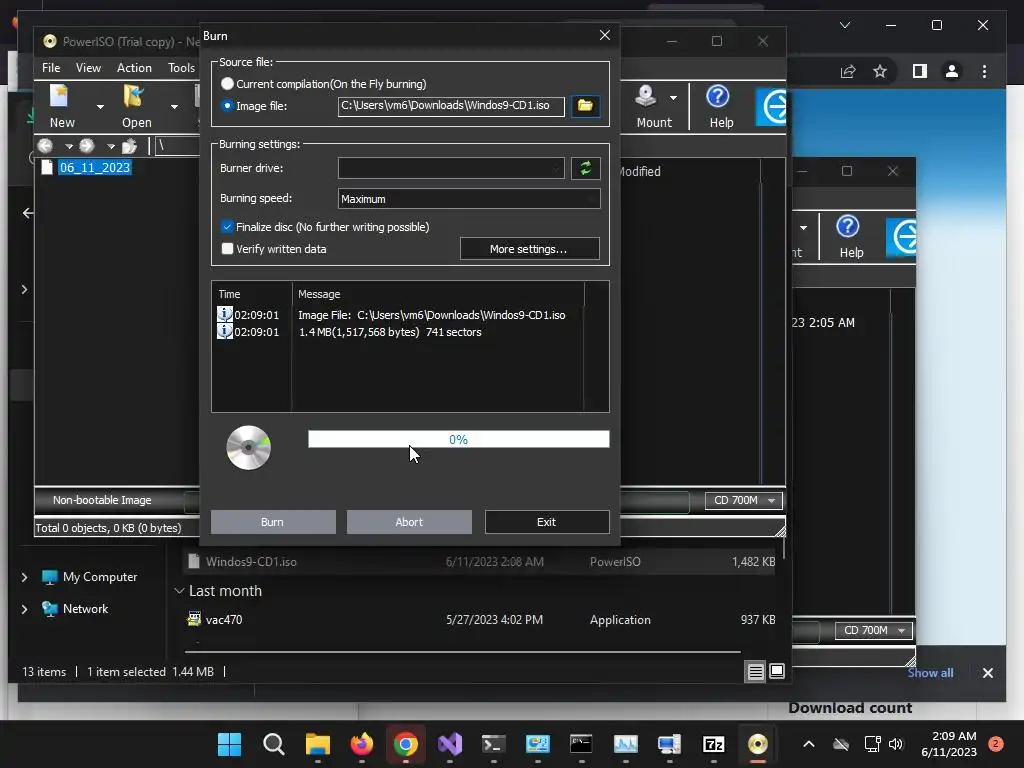Open Burner drive dropdown
The image size is (1024, 768).
point(451,168)
